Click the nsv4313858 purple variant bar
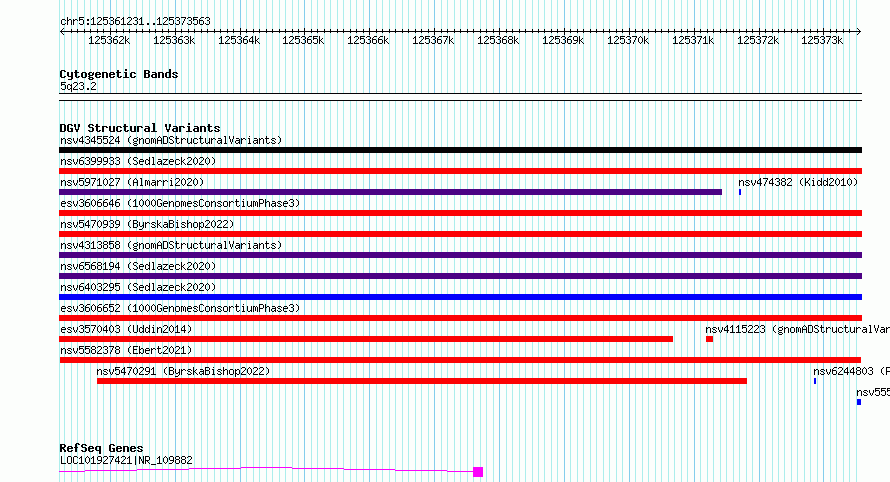Image resolution: width=890 pixels, height=482 pixels. (460, 255)
